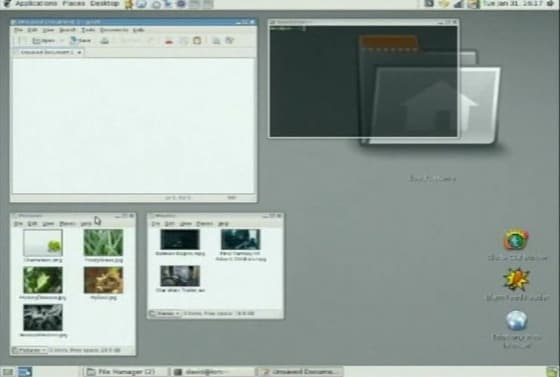Screen dimensions: 560x377
Task: Open the Places menu in top panel
Action: tap(74, 4)
